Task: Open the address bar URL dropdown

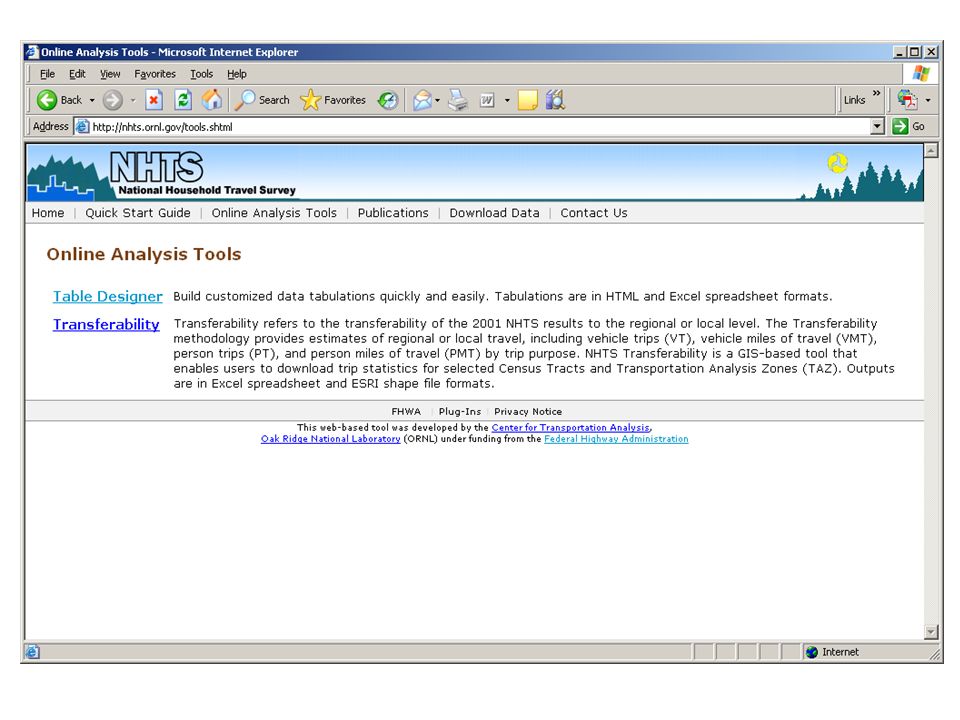Action: pyautogui.click(x=877, y=127)
